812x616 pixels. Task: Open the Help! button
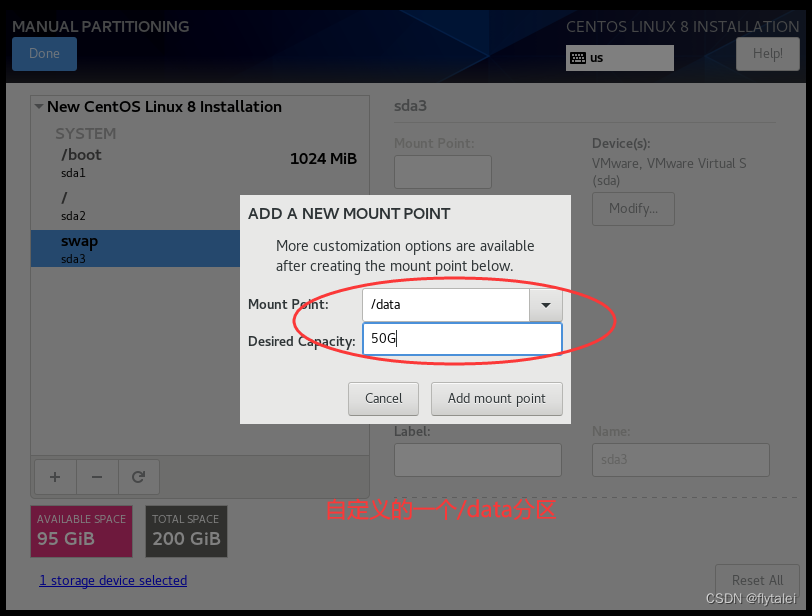click(x=767, y=54)
